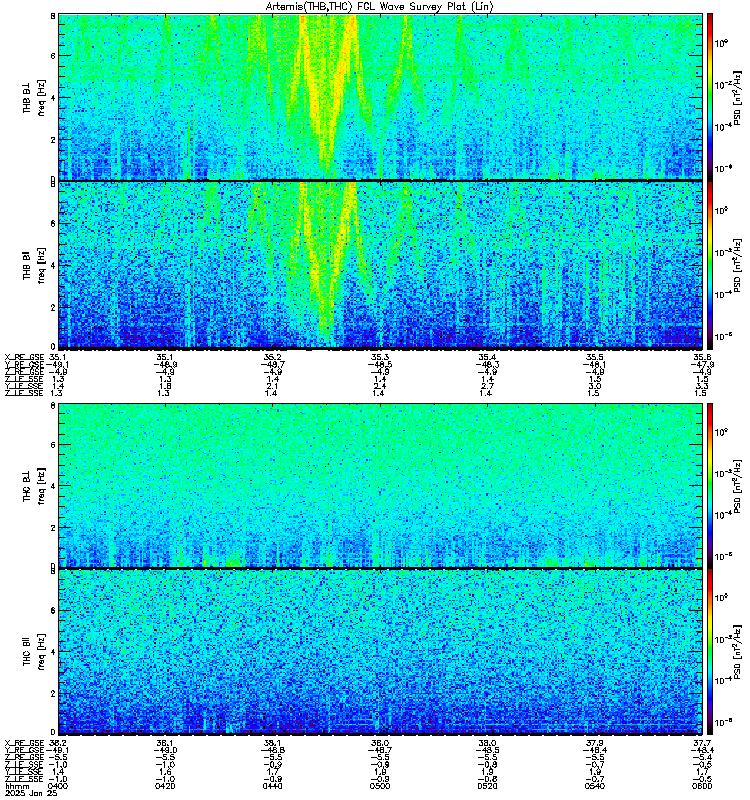Image resolution: width=750 pixels, height=800 pixels.
Task: Click the "0500" time tick label
Action: pos(380,786)
